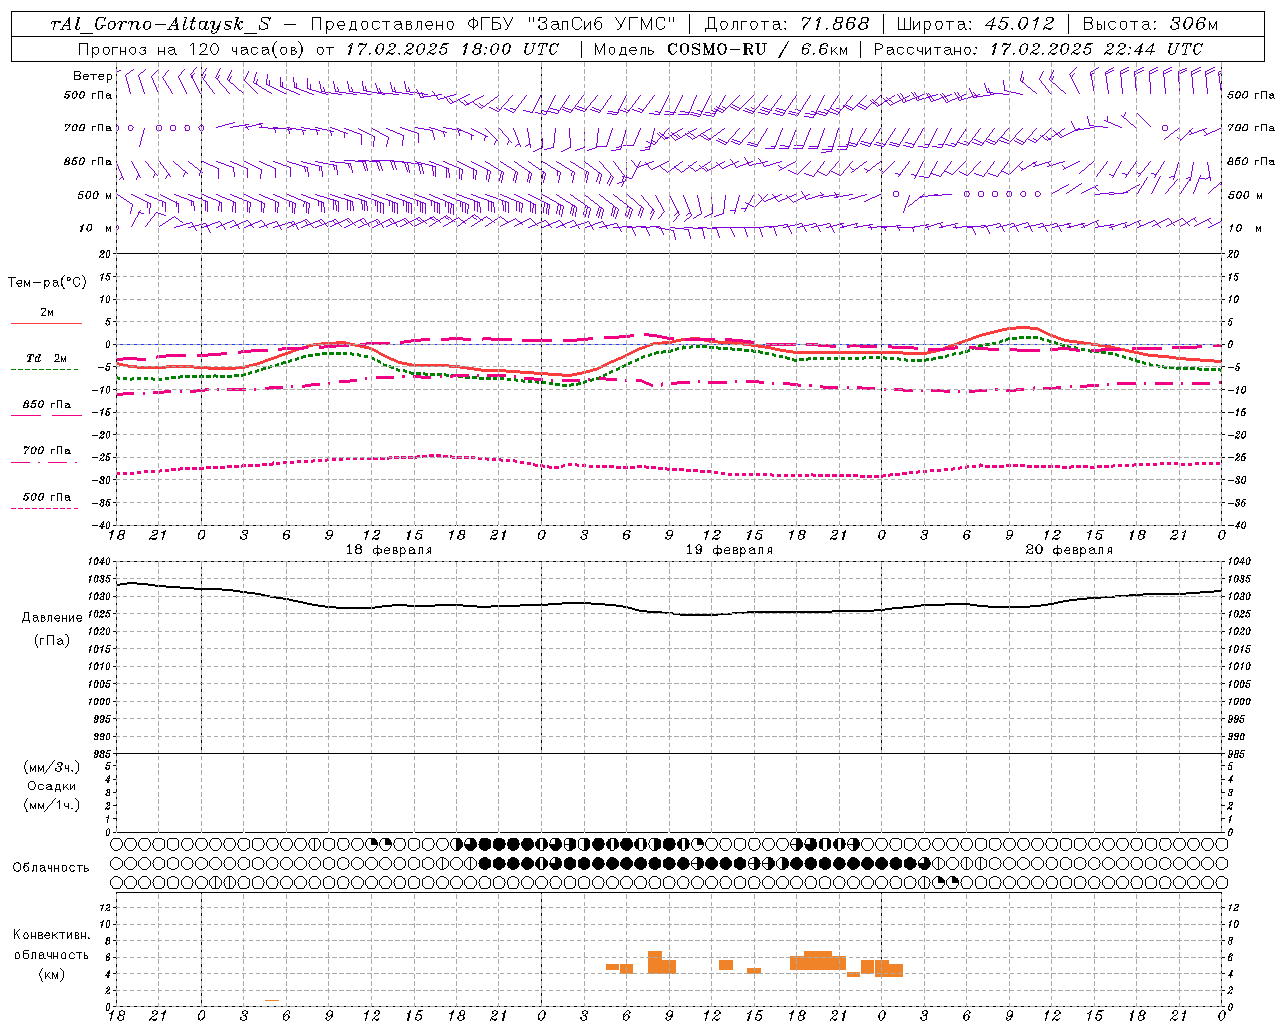Click the "Td 2м" dew point legend label
The image size is (1280, 1024).
(x=47, y=358)
